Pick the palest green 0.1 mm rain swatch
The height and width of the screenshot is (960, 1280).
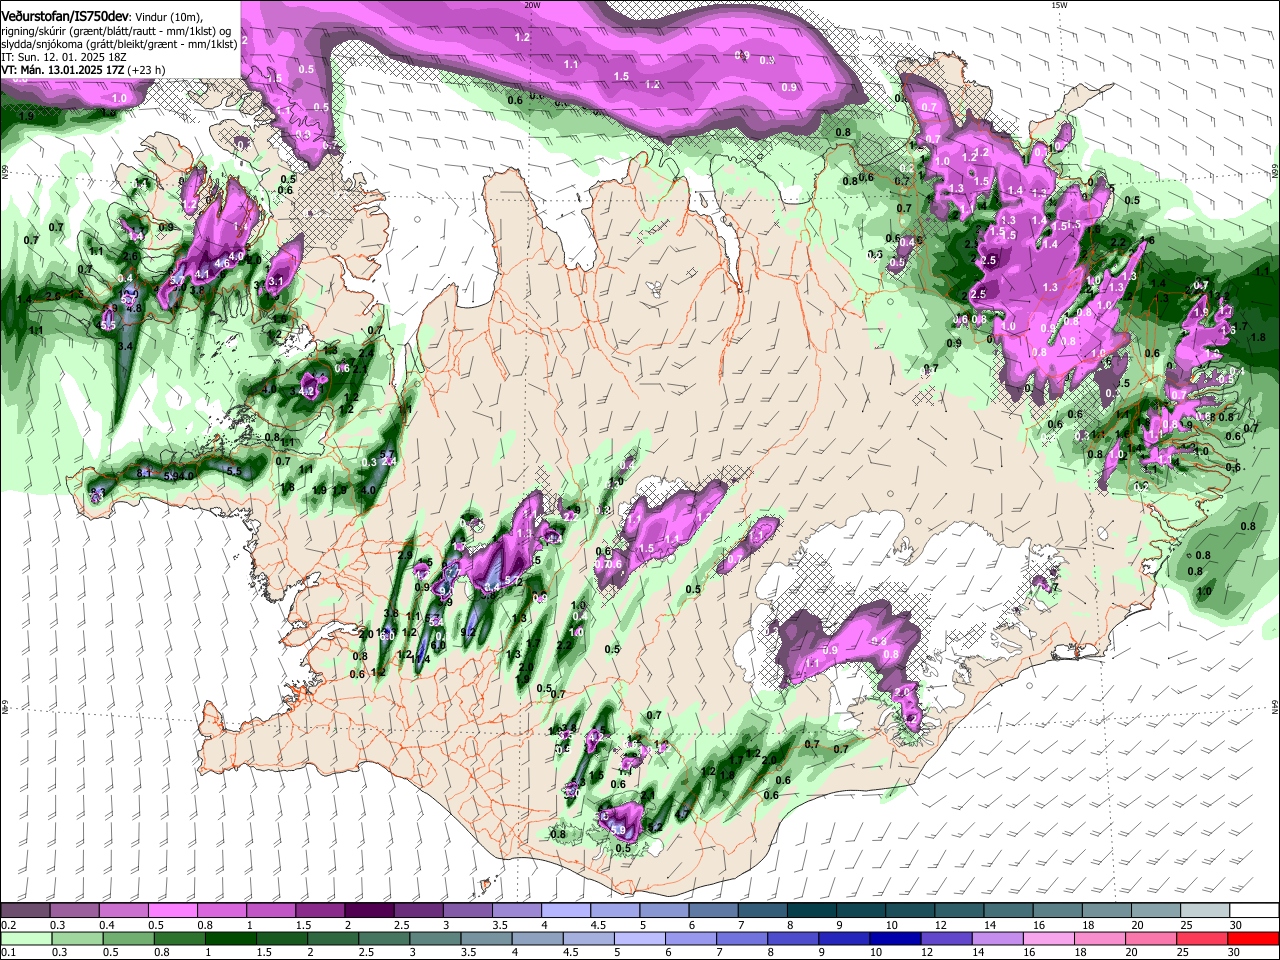click(x=26, y=938)
